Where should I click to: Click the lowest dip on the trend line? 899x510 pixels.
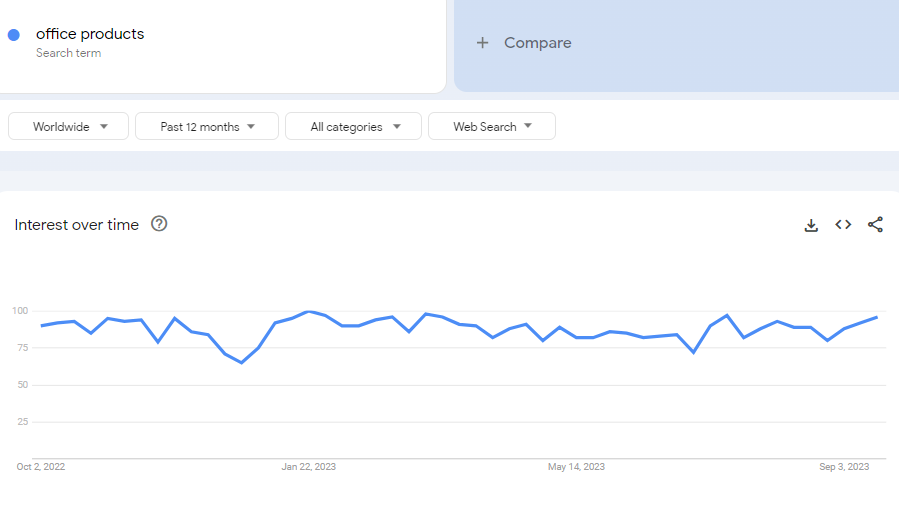241,362
